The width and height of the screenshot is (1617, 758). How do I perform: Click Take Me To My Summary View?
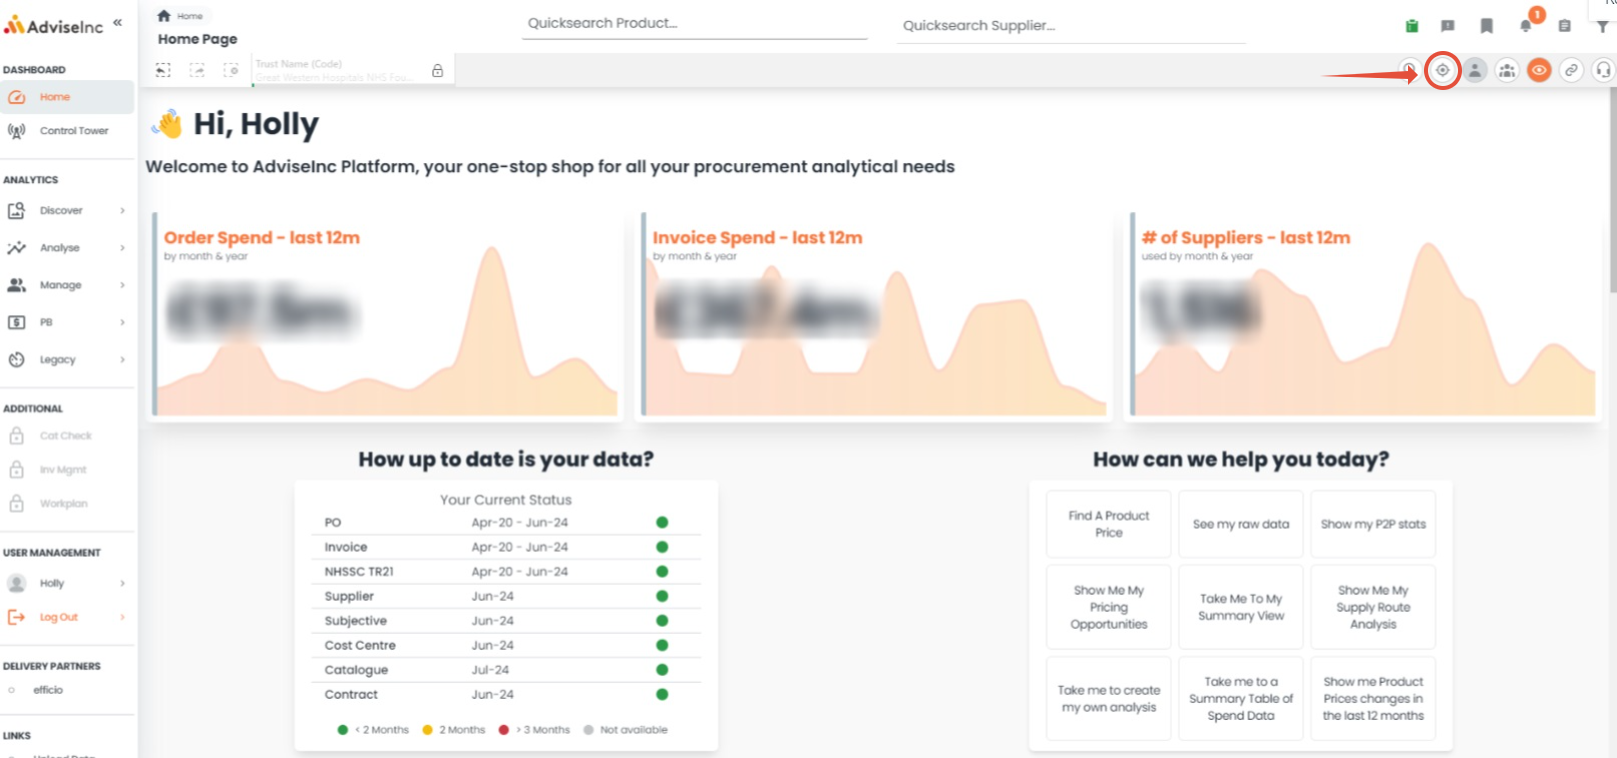(x=1241, y=607)
